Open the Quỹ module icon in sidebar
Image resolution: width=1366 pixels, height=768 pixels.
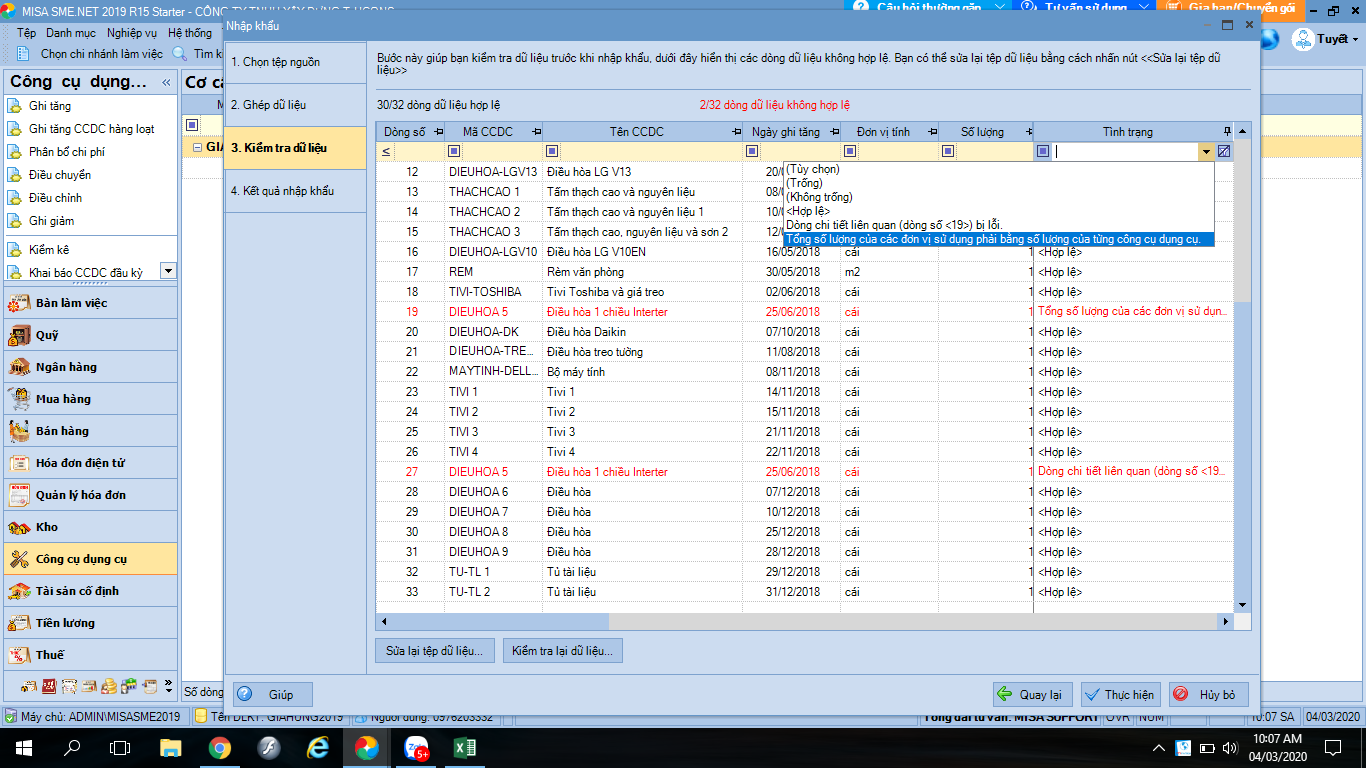pos(19,335)
